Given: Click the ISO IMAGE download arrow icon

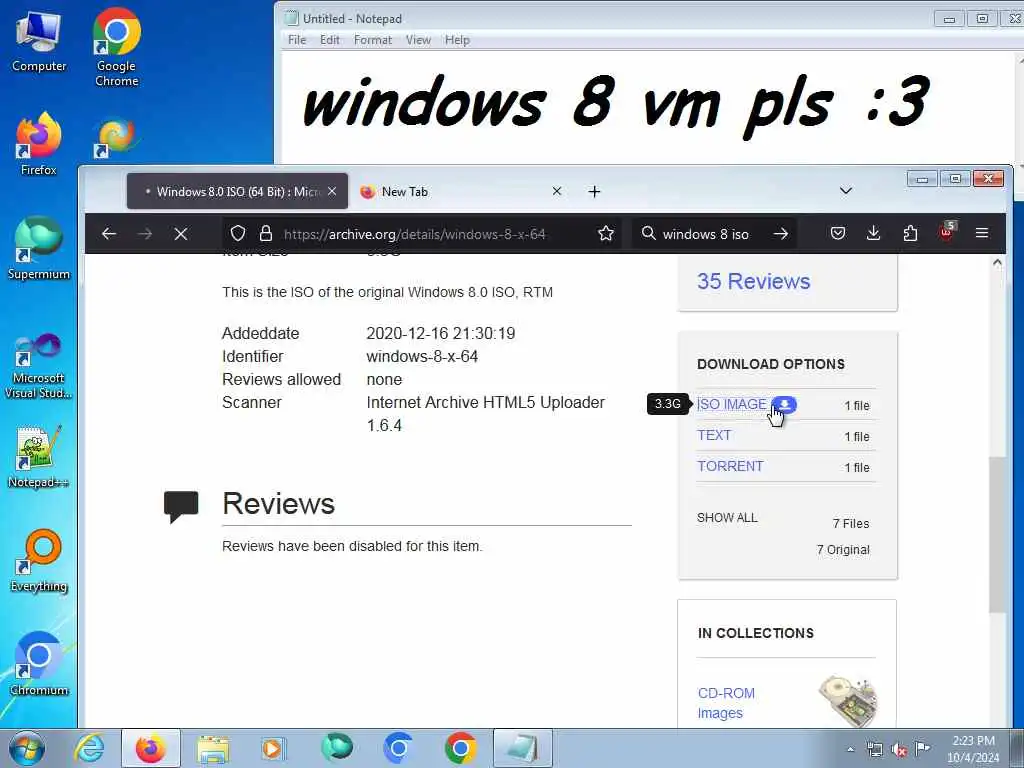Looking at the screenshot, I should click(784, 404).
